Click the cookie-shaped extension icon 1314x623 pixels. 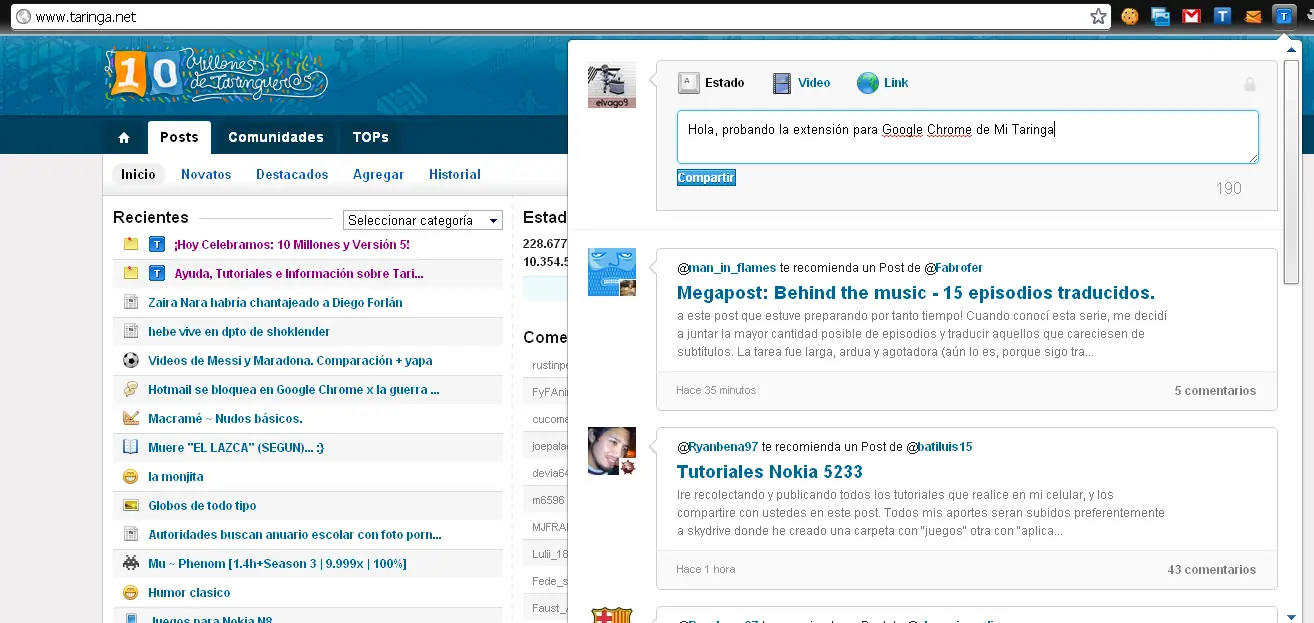coord(1129,16)
